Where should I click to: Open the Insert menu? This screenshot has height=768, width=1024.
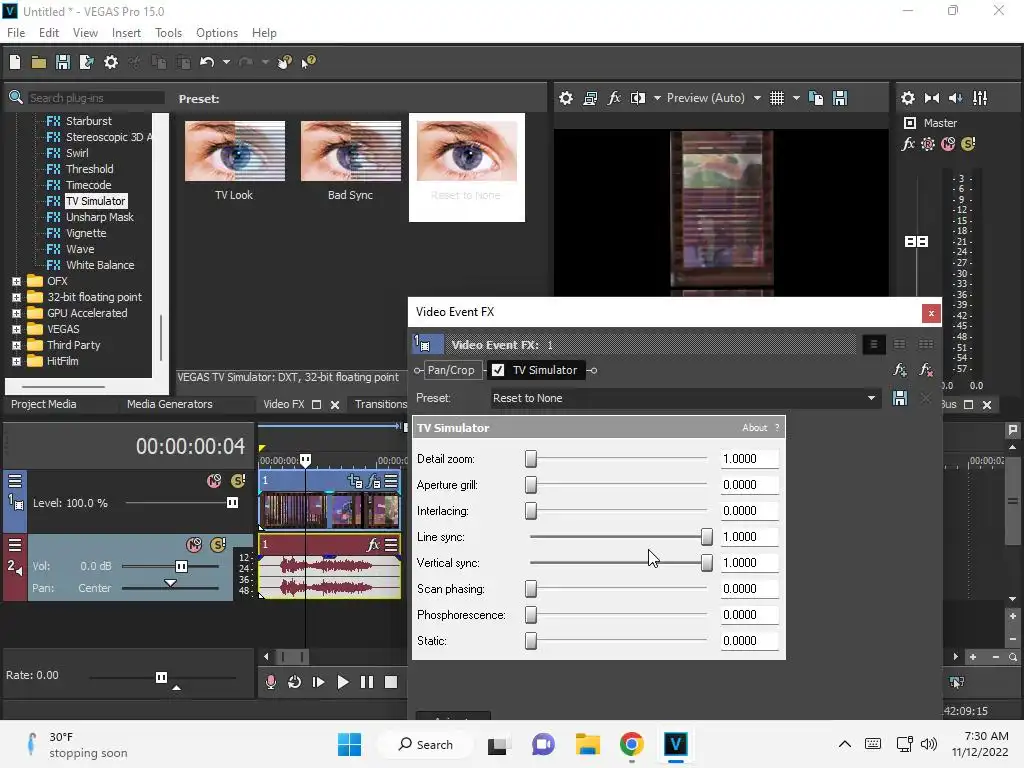[x=126, y=33]
